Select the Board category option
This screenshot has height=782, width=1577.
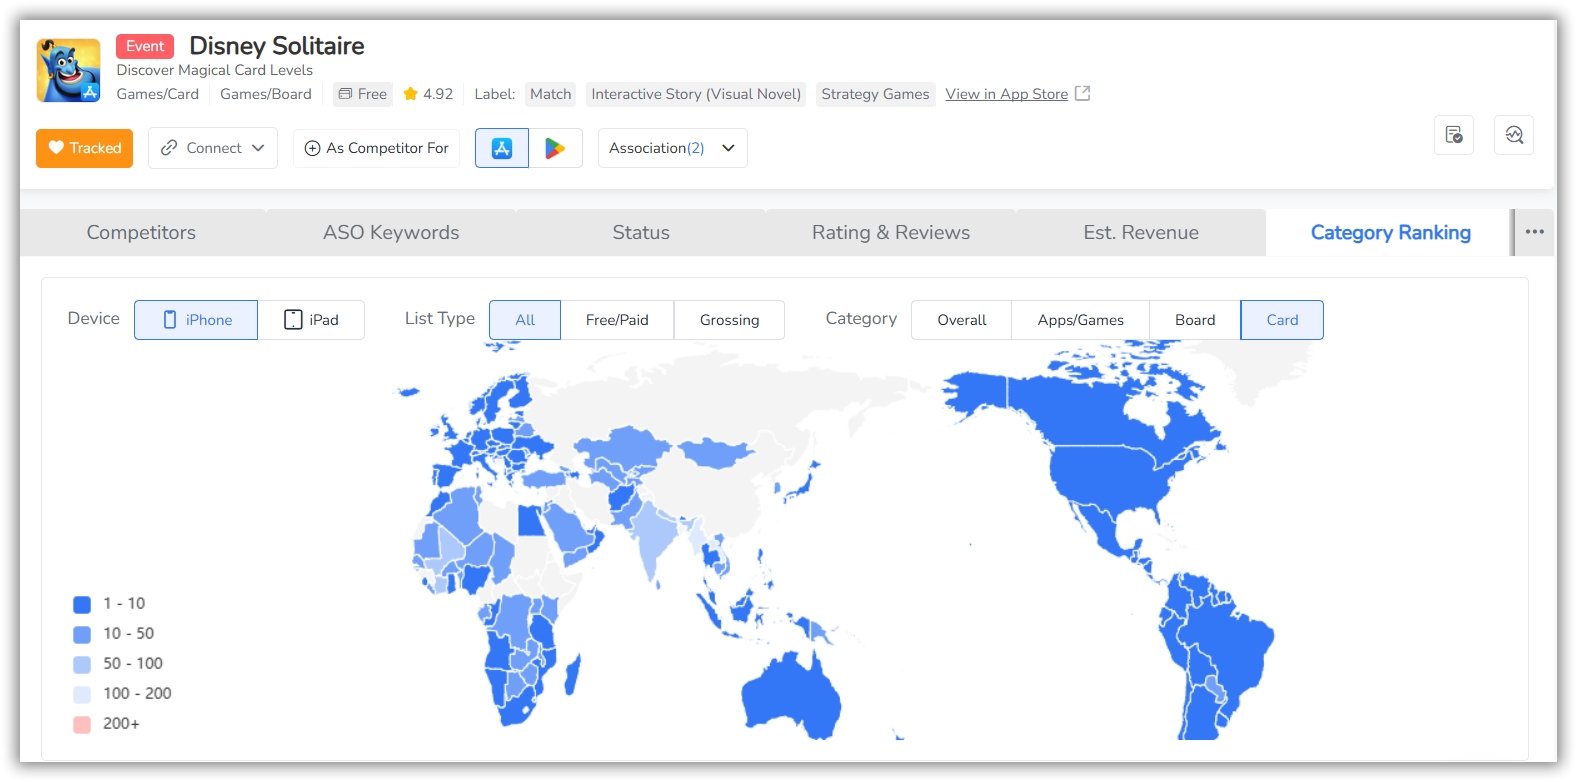click(1195, 320)
